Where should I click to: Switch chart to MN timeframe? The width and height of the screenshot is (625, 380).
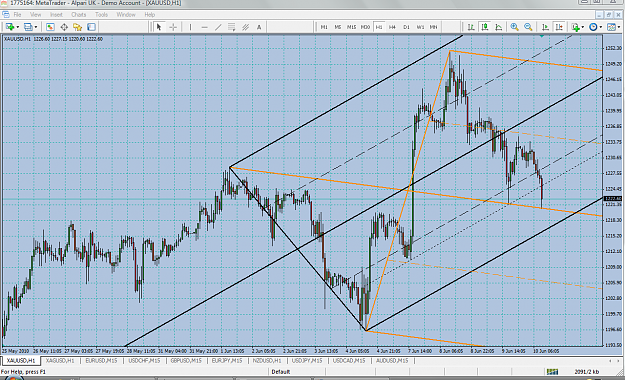tap(434, 27)
